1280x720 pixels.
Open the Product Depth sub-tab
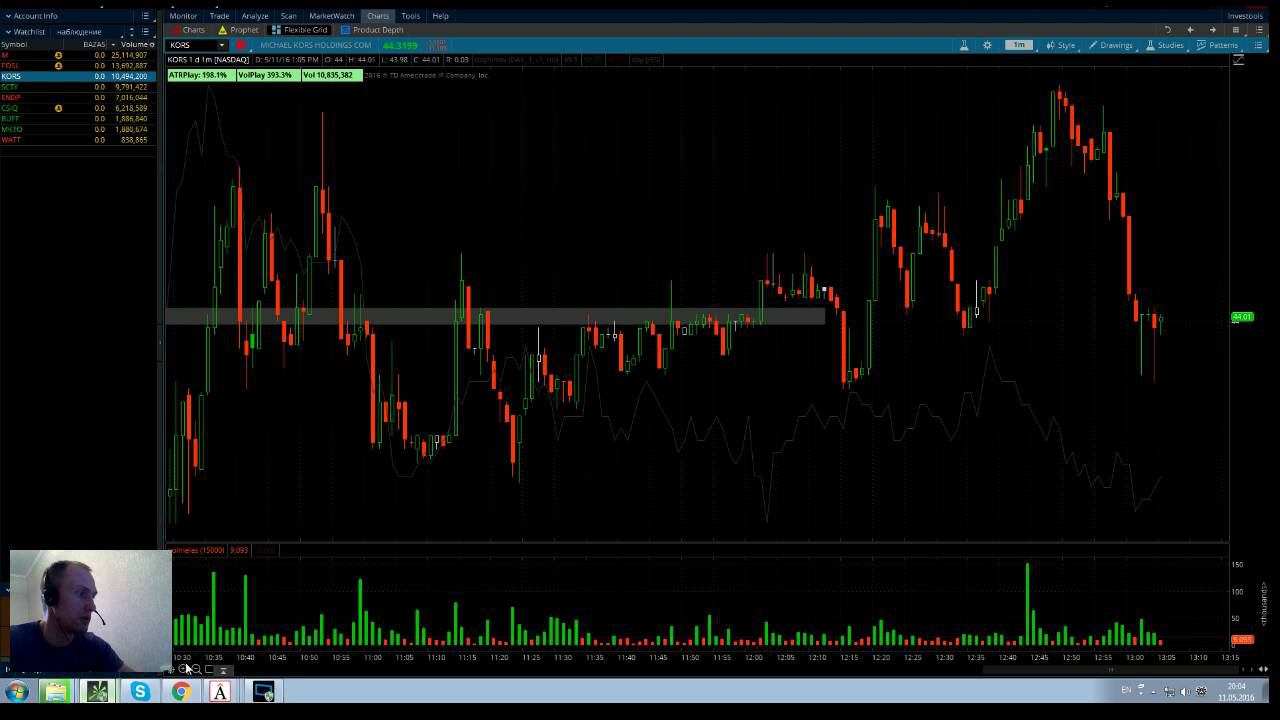pyautogui.click(x=372, y=30)
